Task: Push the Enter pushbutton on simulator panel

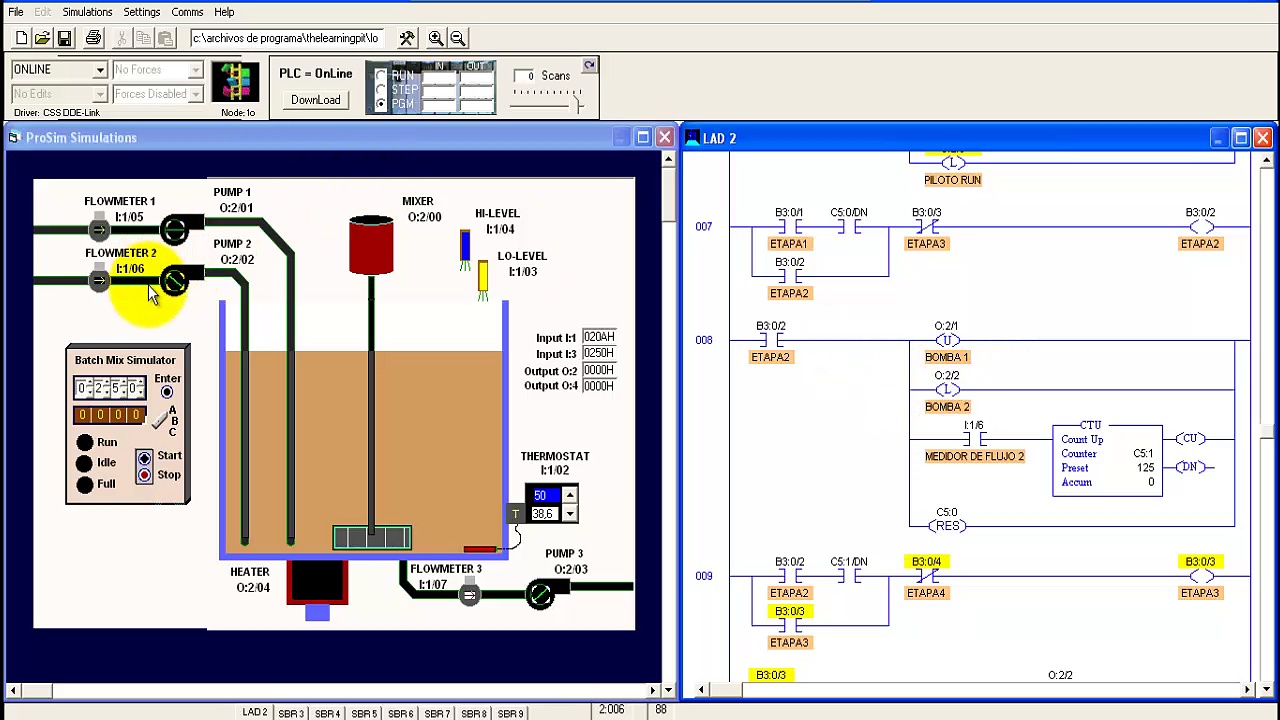Action: [167, 392]
